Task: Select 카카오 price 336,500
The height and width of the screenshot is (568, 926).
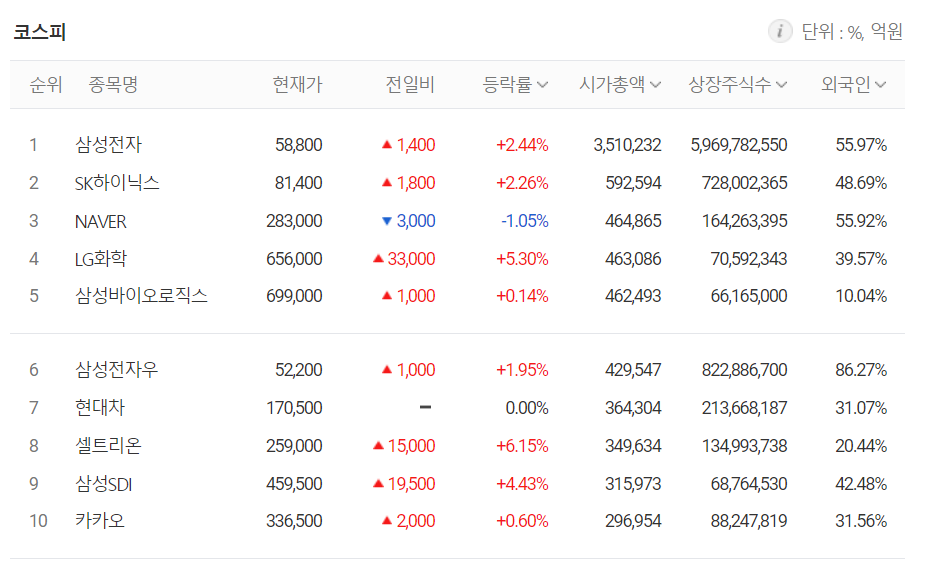Action: tap(294, 521)
